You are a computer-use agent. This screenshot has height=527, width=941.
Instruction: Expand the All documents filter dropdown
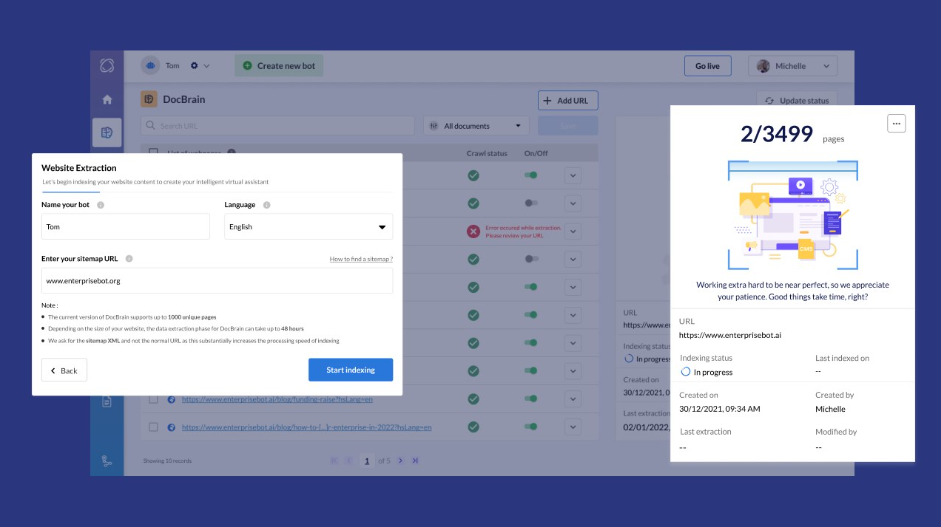pyautogui.click(x=476, y=126)
